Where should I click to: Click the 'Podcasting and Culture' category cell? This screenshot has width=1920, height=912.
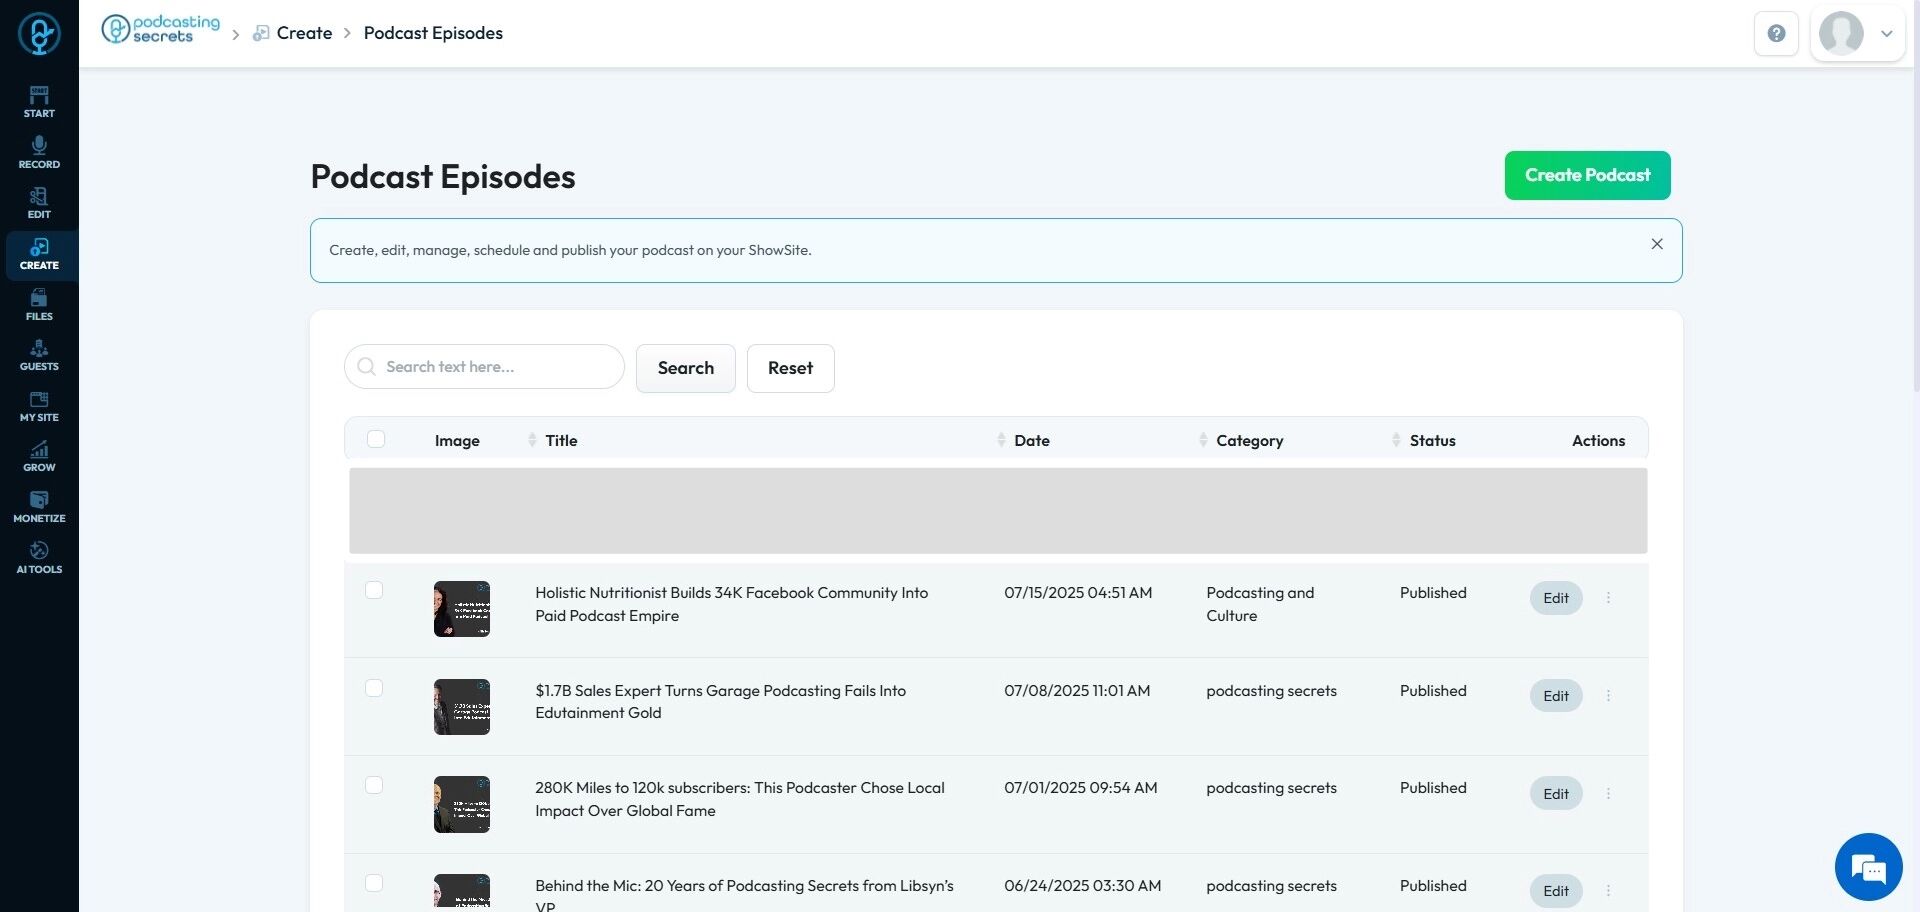point(1260,604)
